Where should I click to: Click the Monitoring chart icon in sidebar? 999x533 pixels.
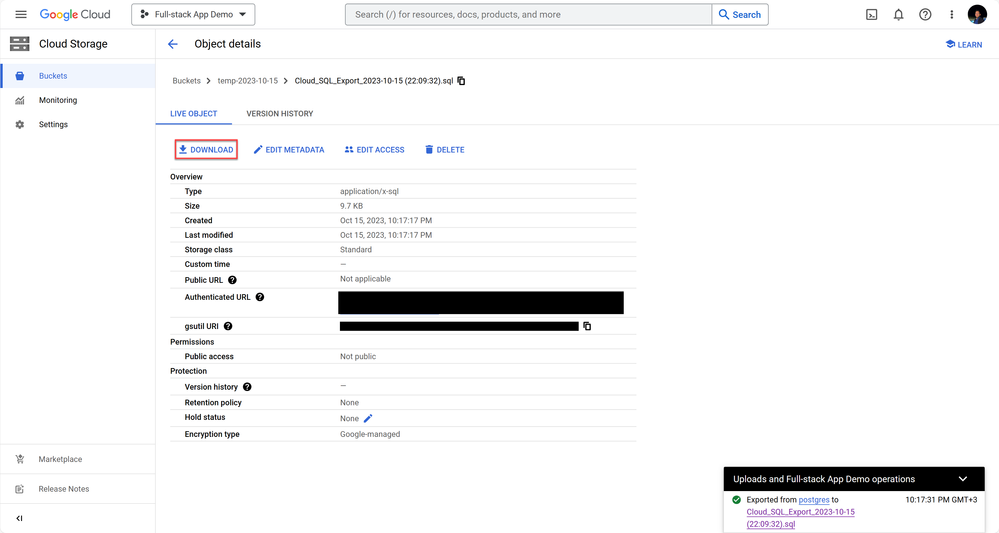pyautogui.click(x=20, y=100)
